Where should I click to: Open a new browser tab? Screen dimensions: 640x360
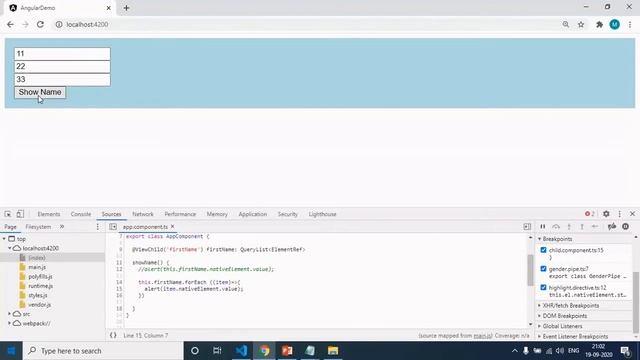[127, 8]
